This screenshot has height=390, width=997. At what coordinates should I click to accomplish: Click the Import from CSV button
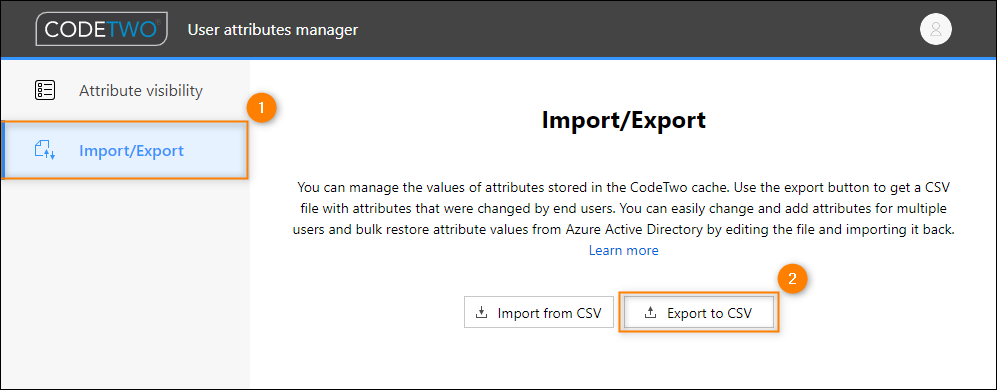(539, 312)
